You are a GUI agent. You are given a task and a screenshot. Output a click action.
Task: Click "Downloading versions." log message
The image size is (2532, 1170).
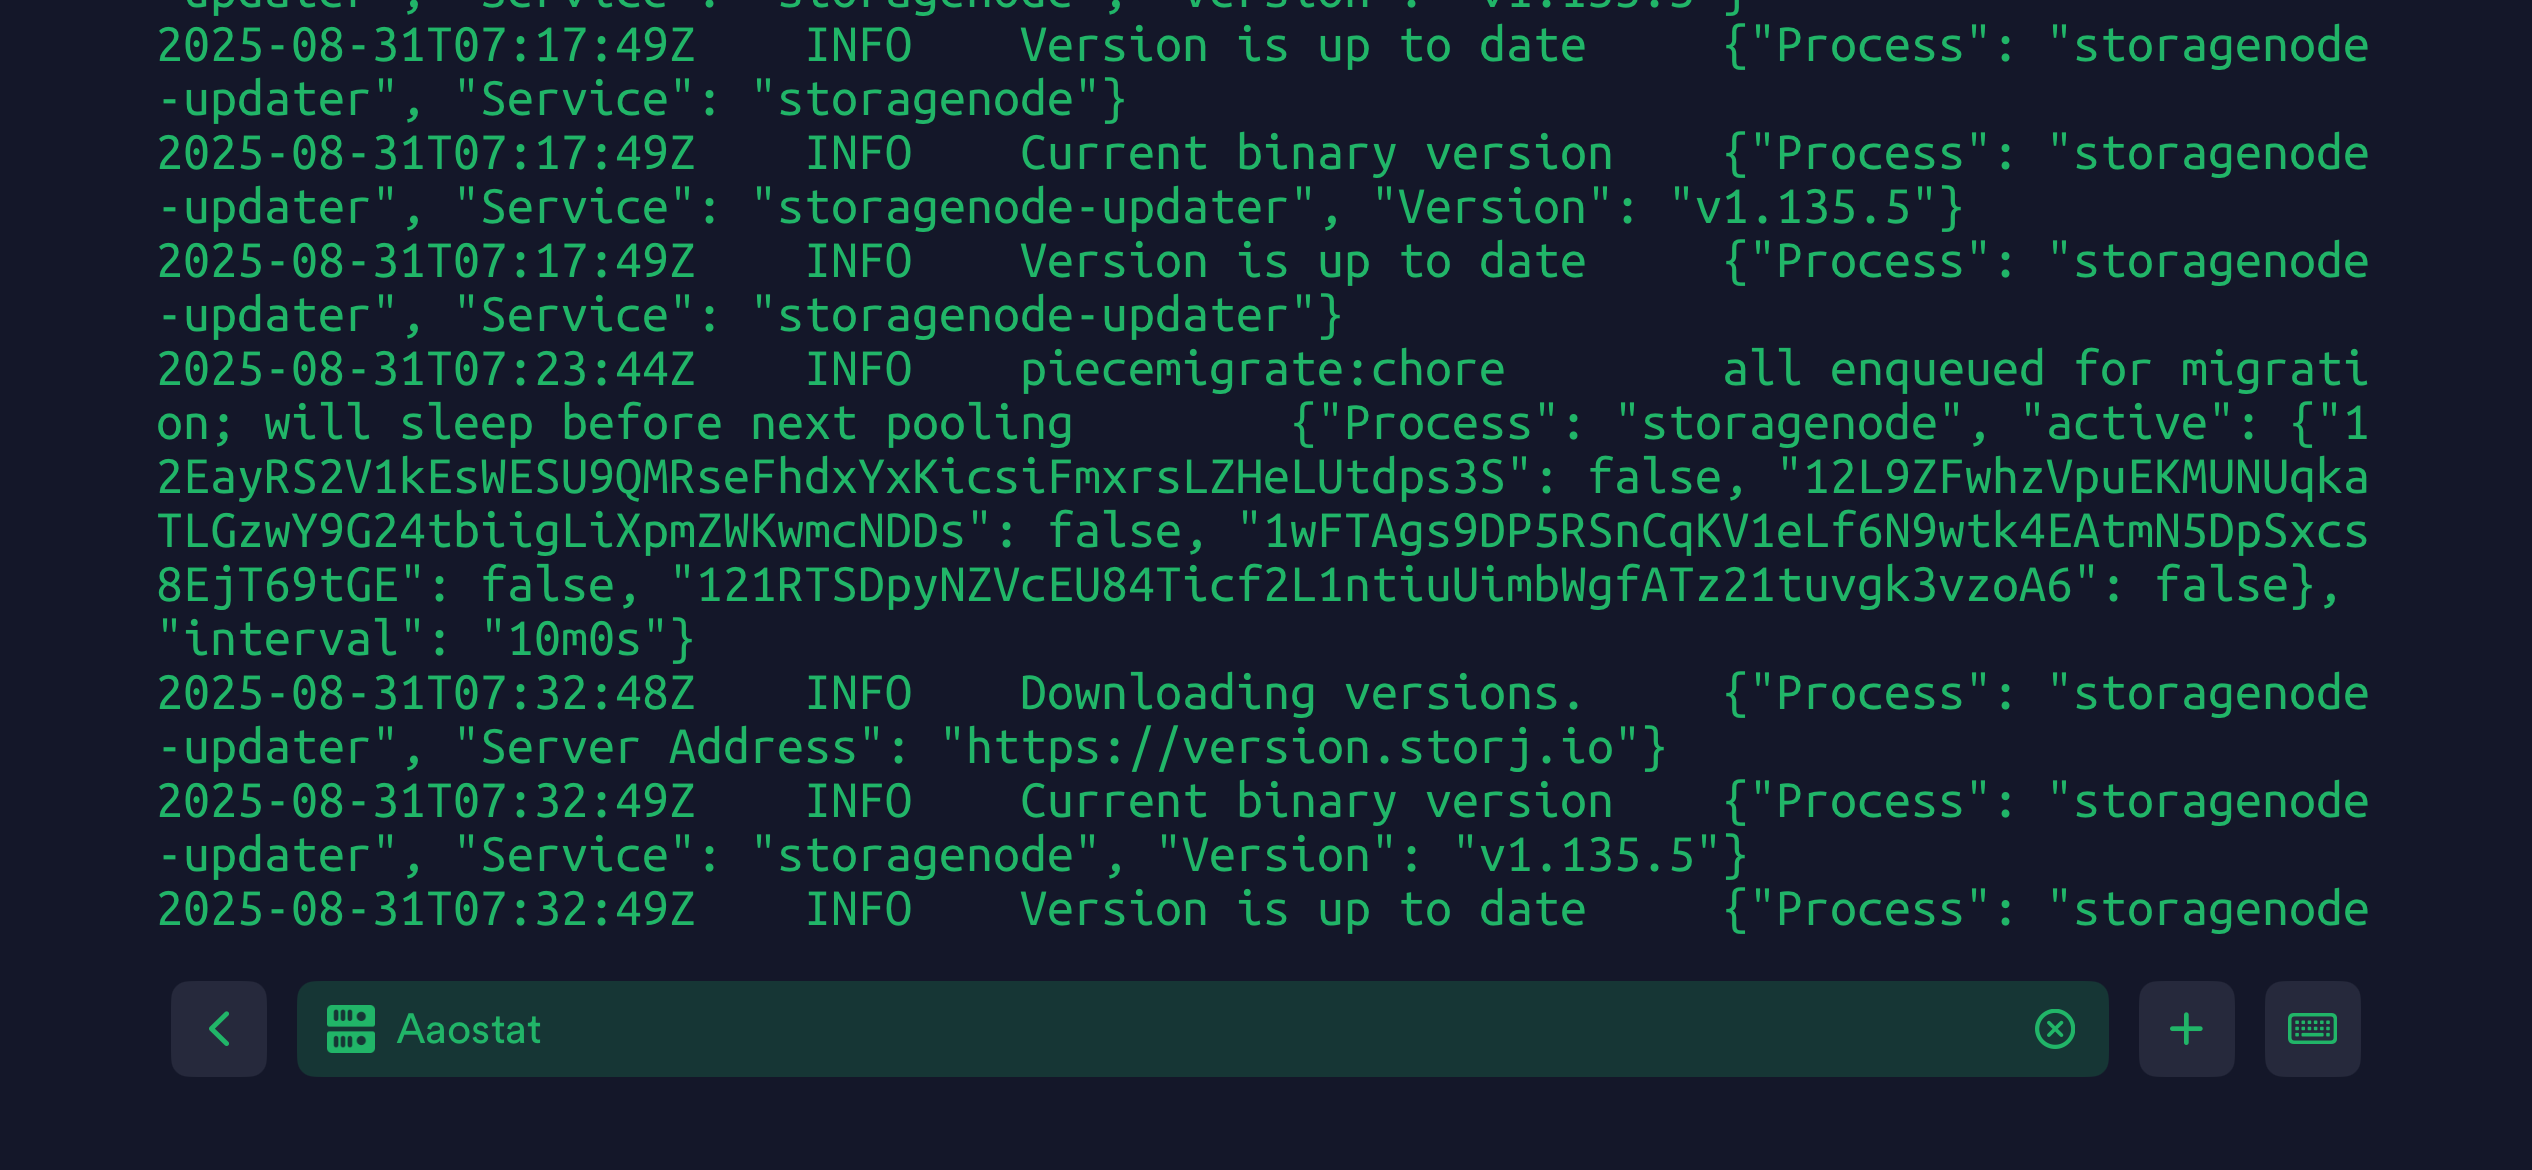point(1302,694)
